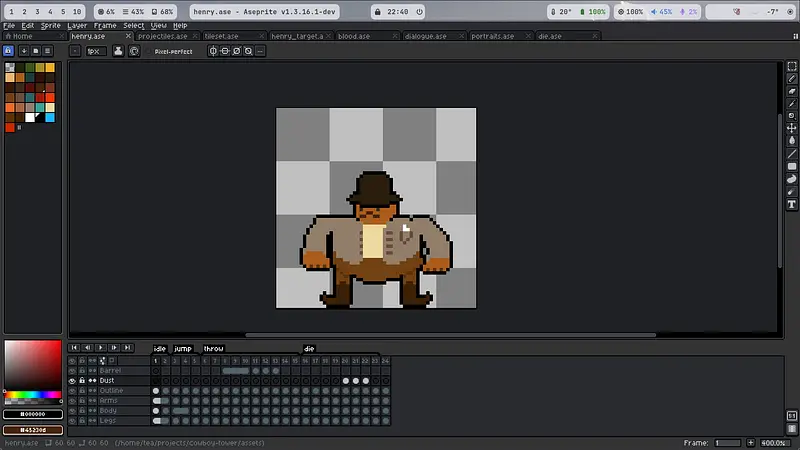
Task: Select the Rectangular Marquee tool
Action: click(x=792, y=66)
